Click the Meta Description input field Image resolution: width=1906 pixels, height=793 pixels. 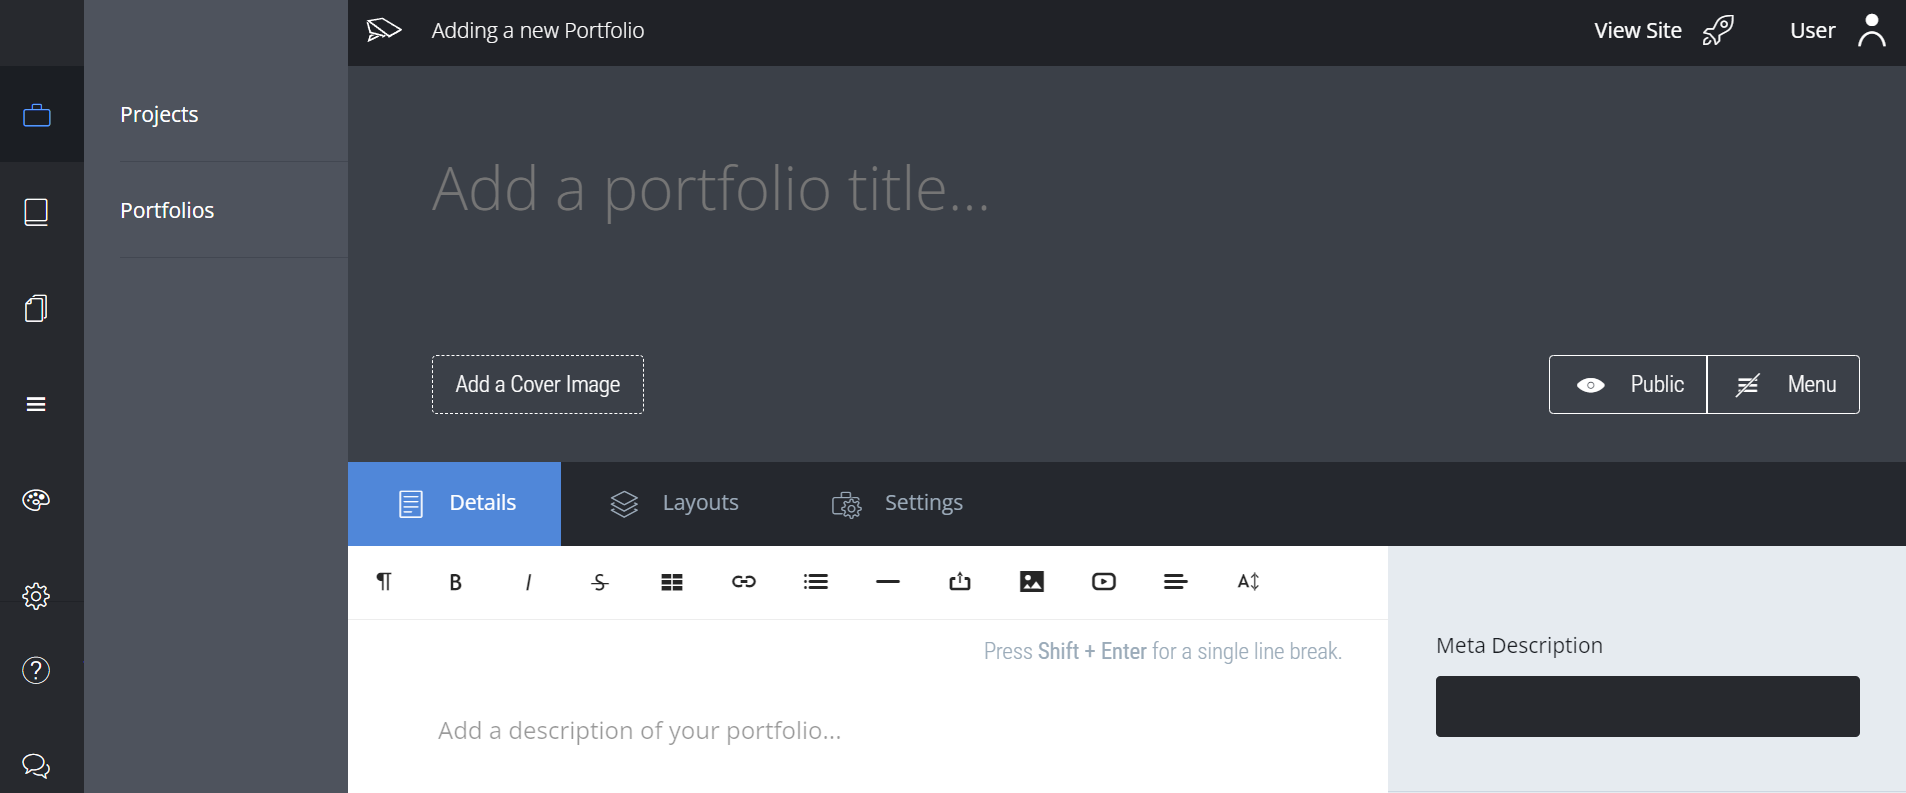[1645, 706]
